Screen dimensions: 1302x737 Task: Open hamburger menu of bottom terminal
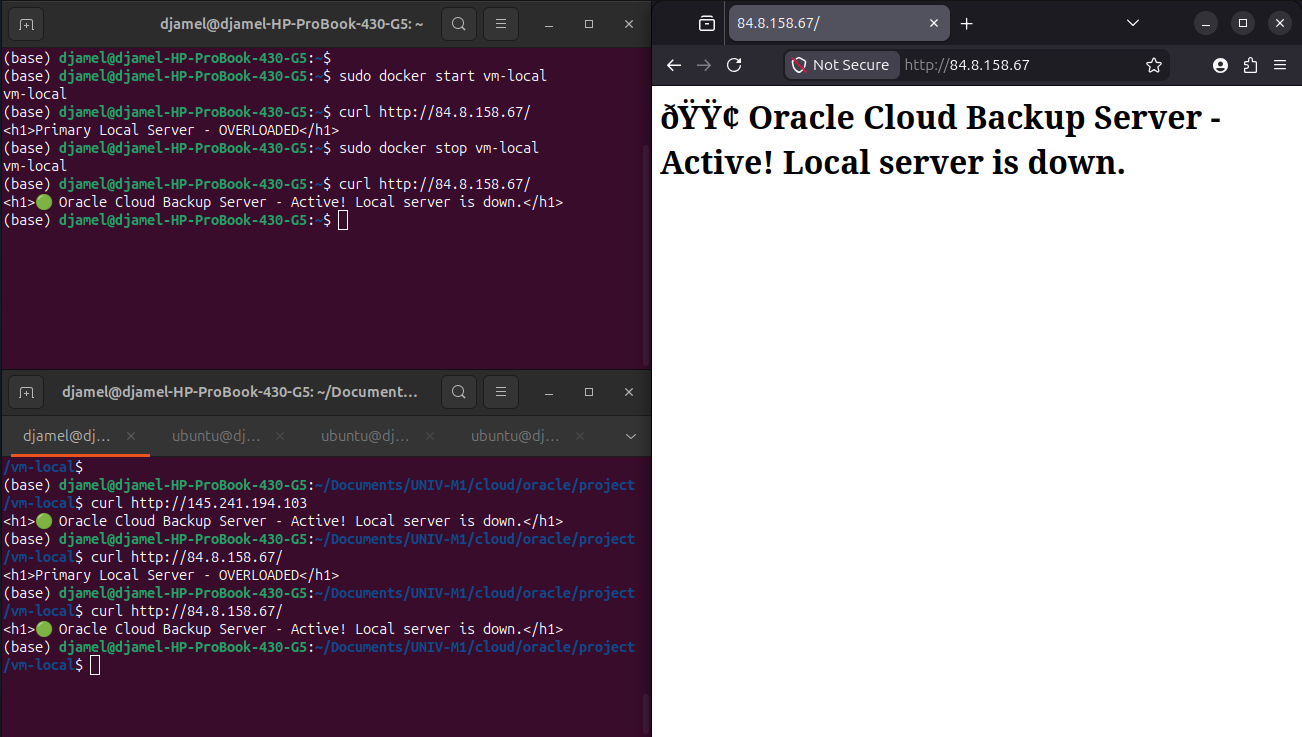click(x=501, y=392)
